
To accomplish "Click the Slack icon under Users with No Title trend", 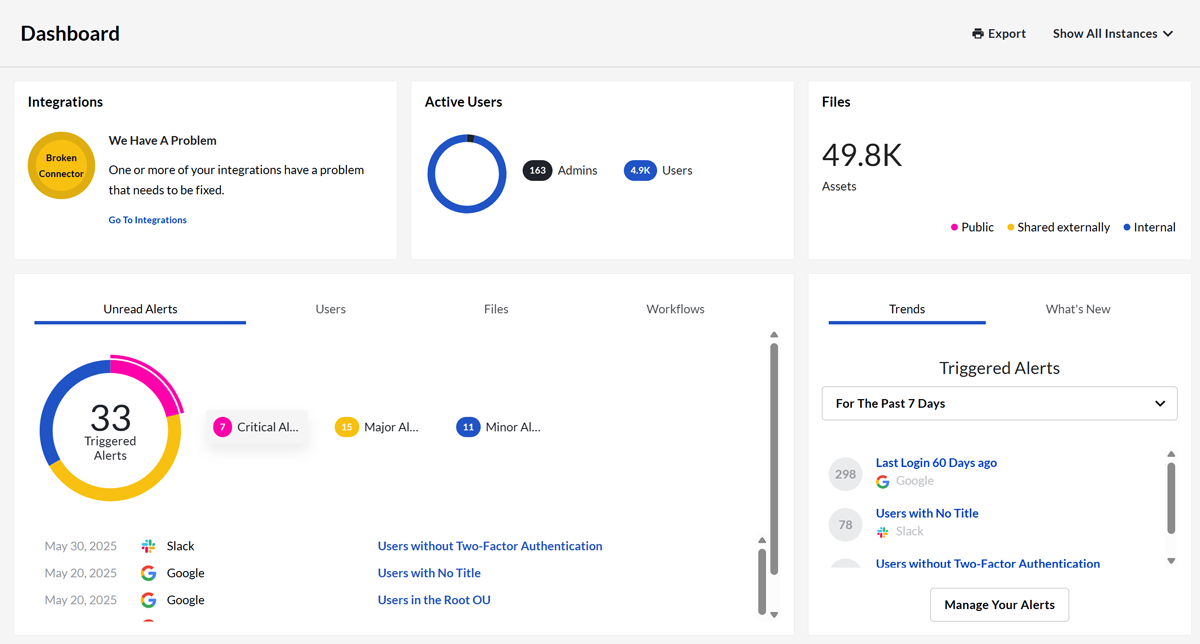I will point(882,532).
